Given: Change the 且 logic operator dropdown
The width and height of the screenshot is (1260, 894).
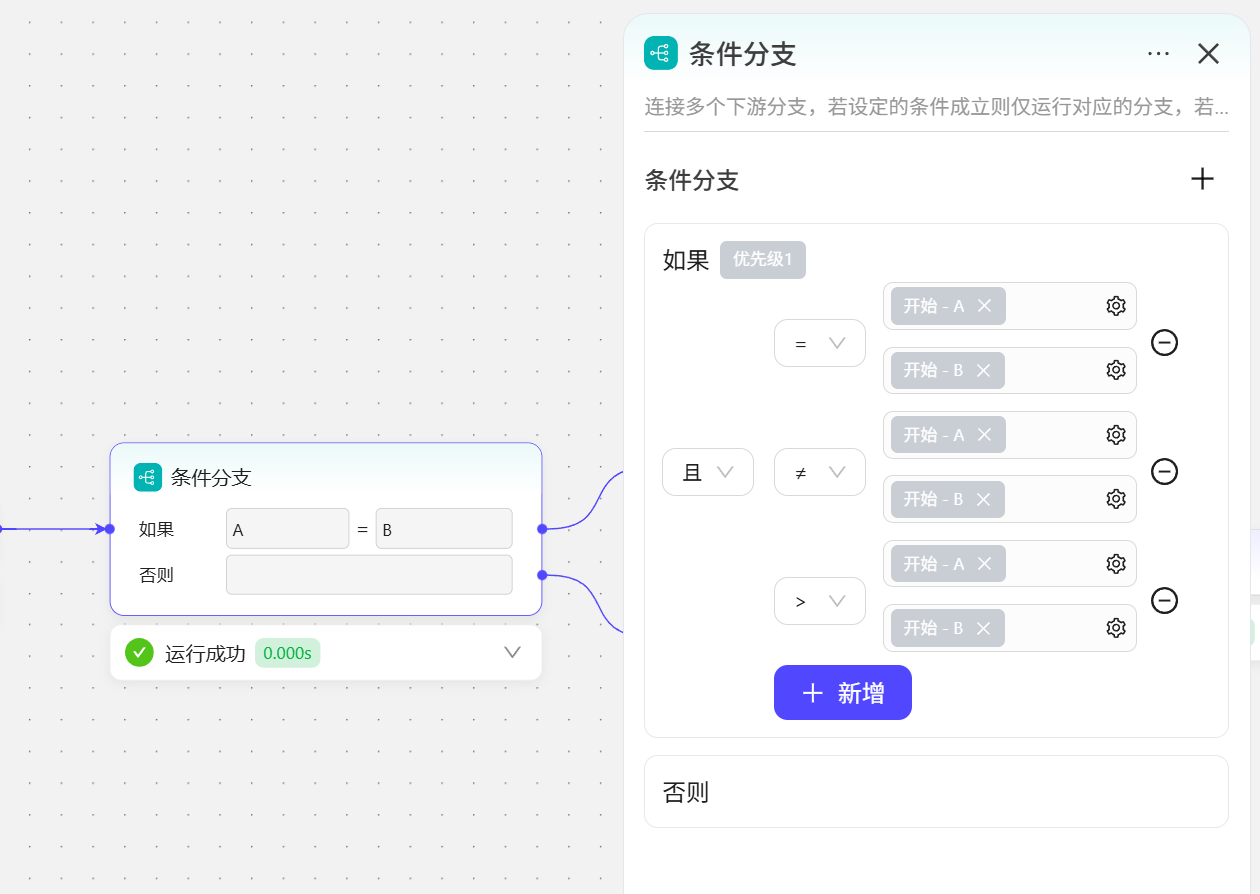Looking at the screenshot, I should [707, 472].
